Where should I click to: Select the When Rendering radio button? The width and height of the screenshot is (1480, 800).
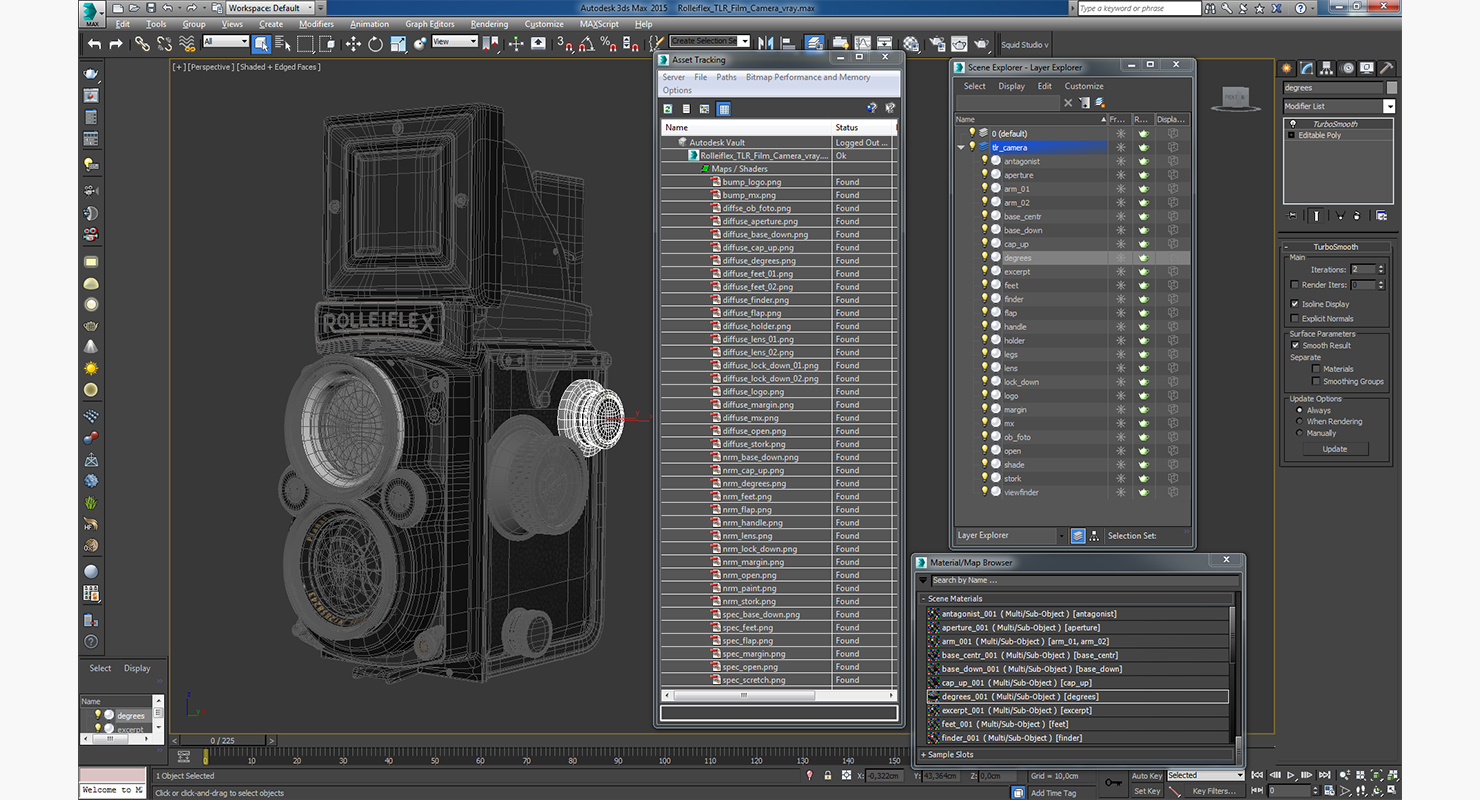tap(1300, 421)
